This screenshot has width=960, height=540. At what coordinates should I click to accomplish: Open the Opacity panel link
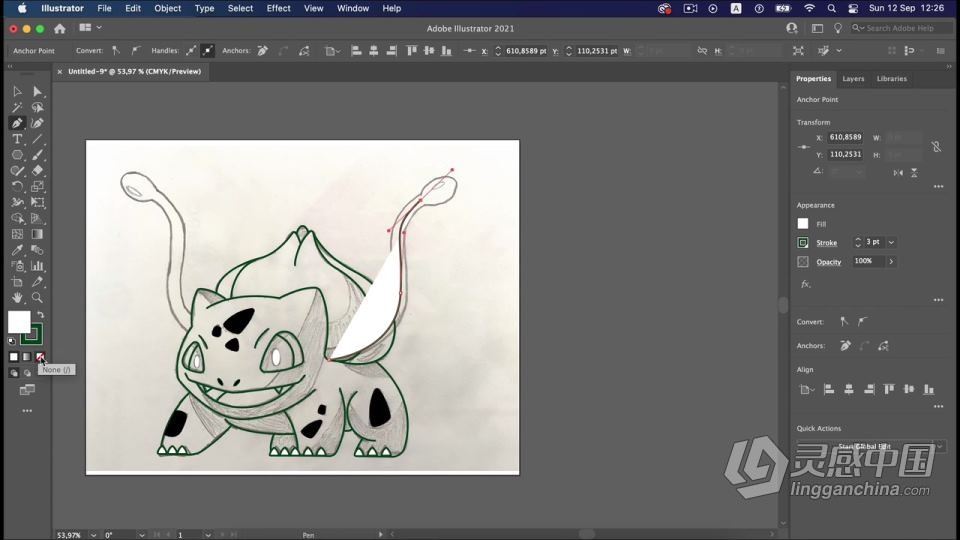828,262
